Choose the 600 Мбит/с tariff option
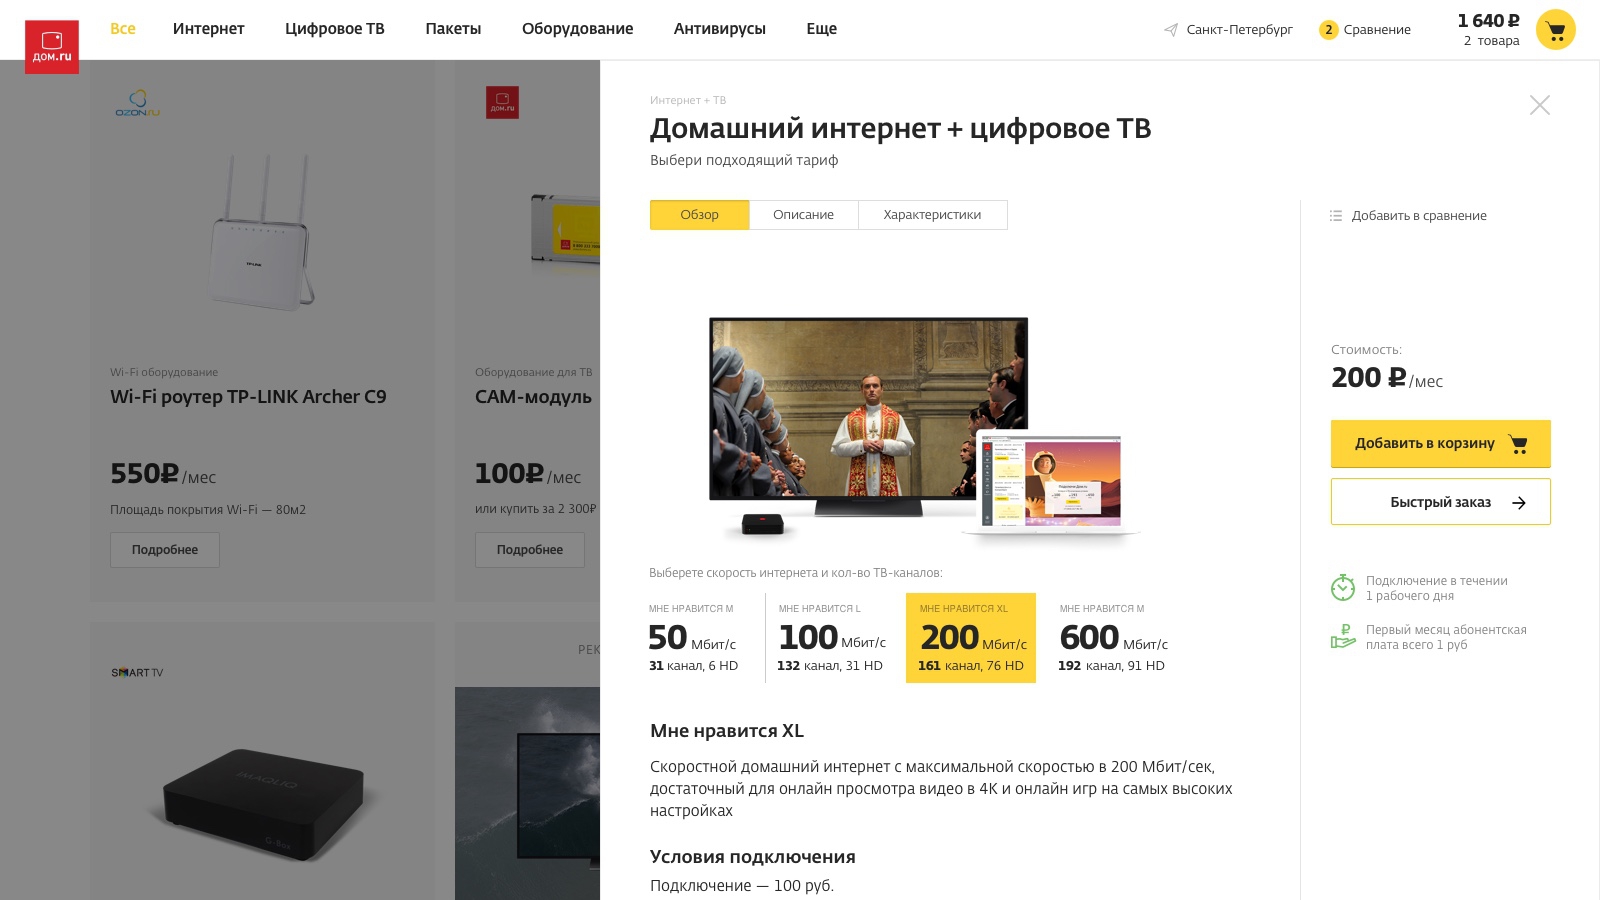This screenshot has height=900, width=1600. point(1113,638)
